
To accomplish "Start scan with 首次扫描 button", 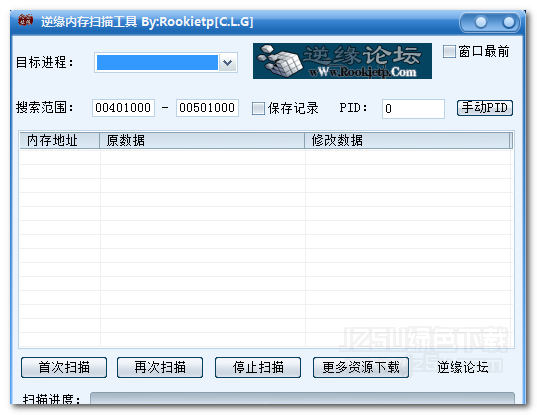I will pyautogui.click(x=64, y=367).
